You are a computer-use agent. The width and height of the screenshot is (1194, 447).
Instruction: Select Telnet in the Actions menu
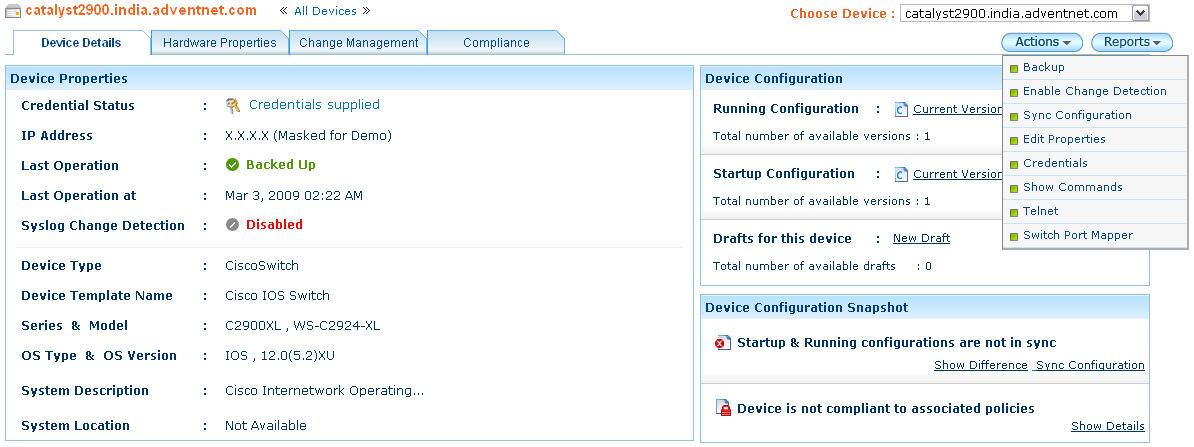click(1040, 211)
